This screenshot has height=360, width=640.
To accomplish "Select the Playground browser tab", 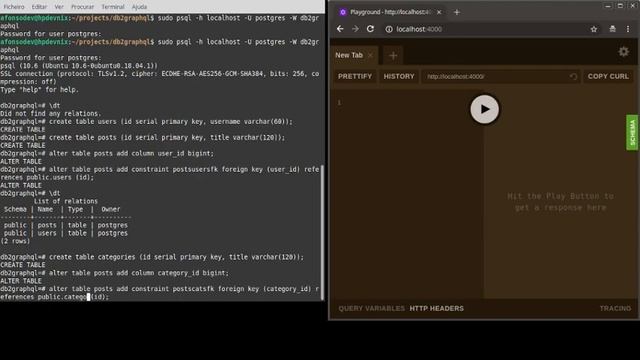I will 390,12.
